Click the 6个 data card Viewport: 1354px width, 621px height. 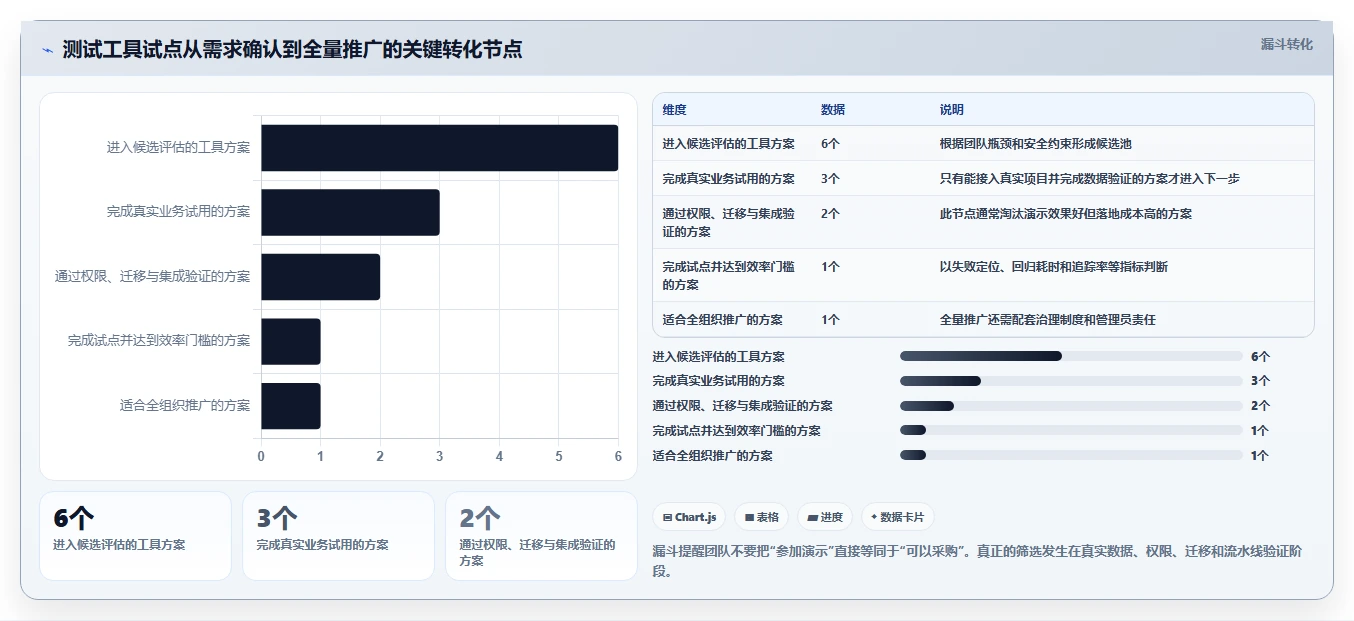tap(135, 535)
